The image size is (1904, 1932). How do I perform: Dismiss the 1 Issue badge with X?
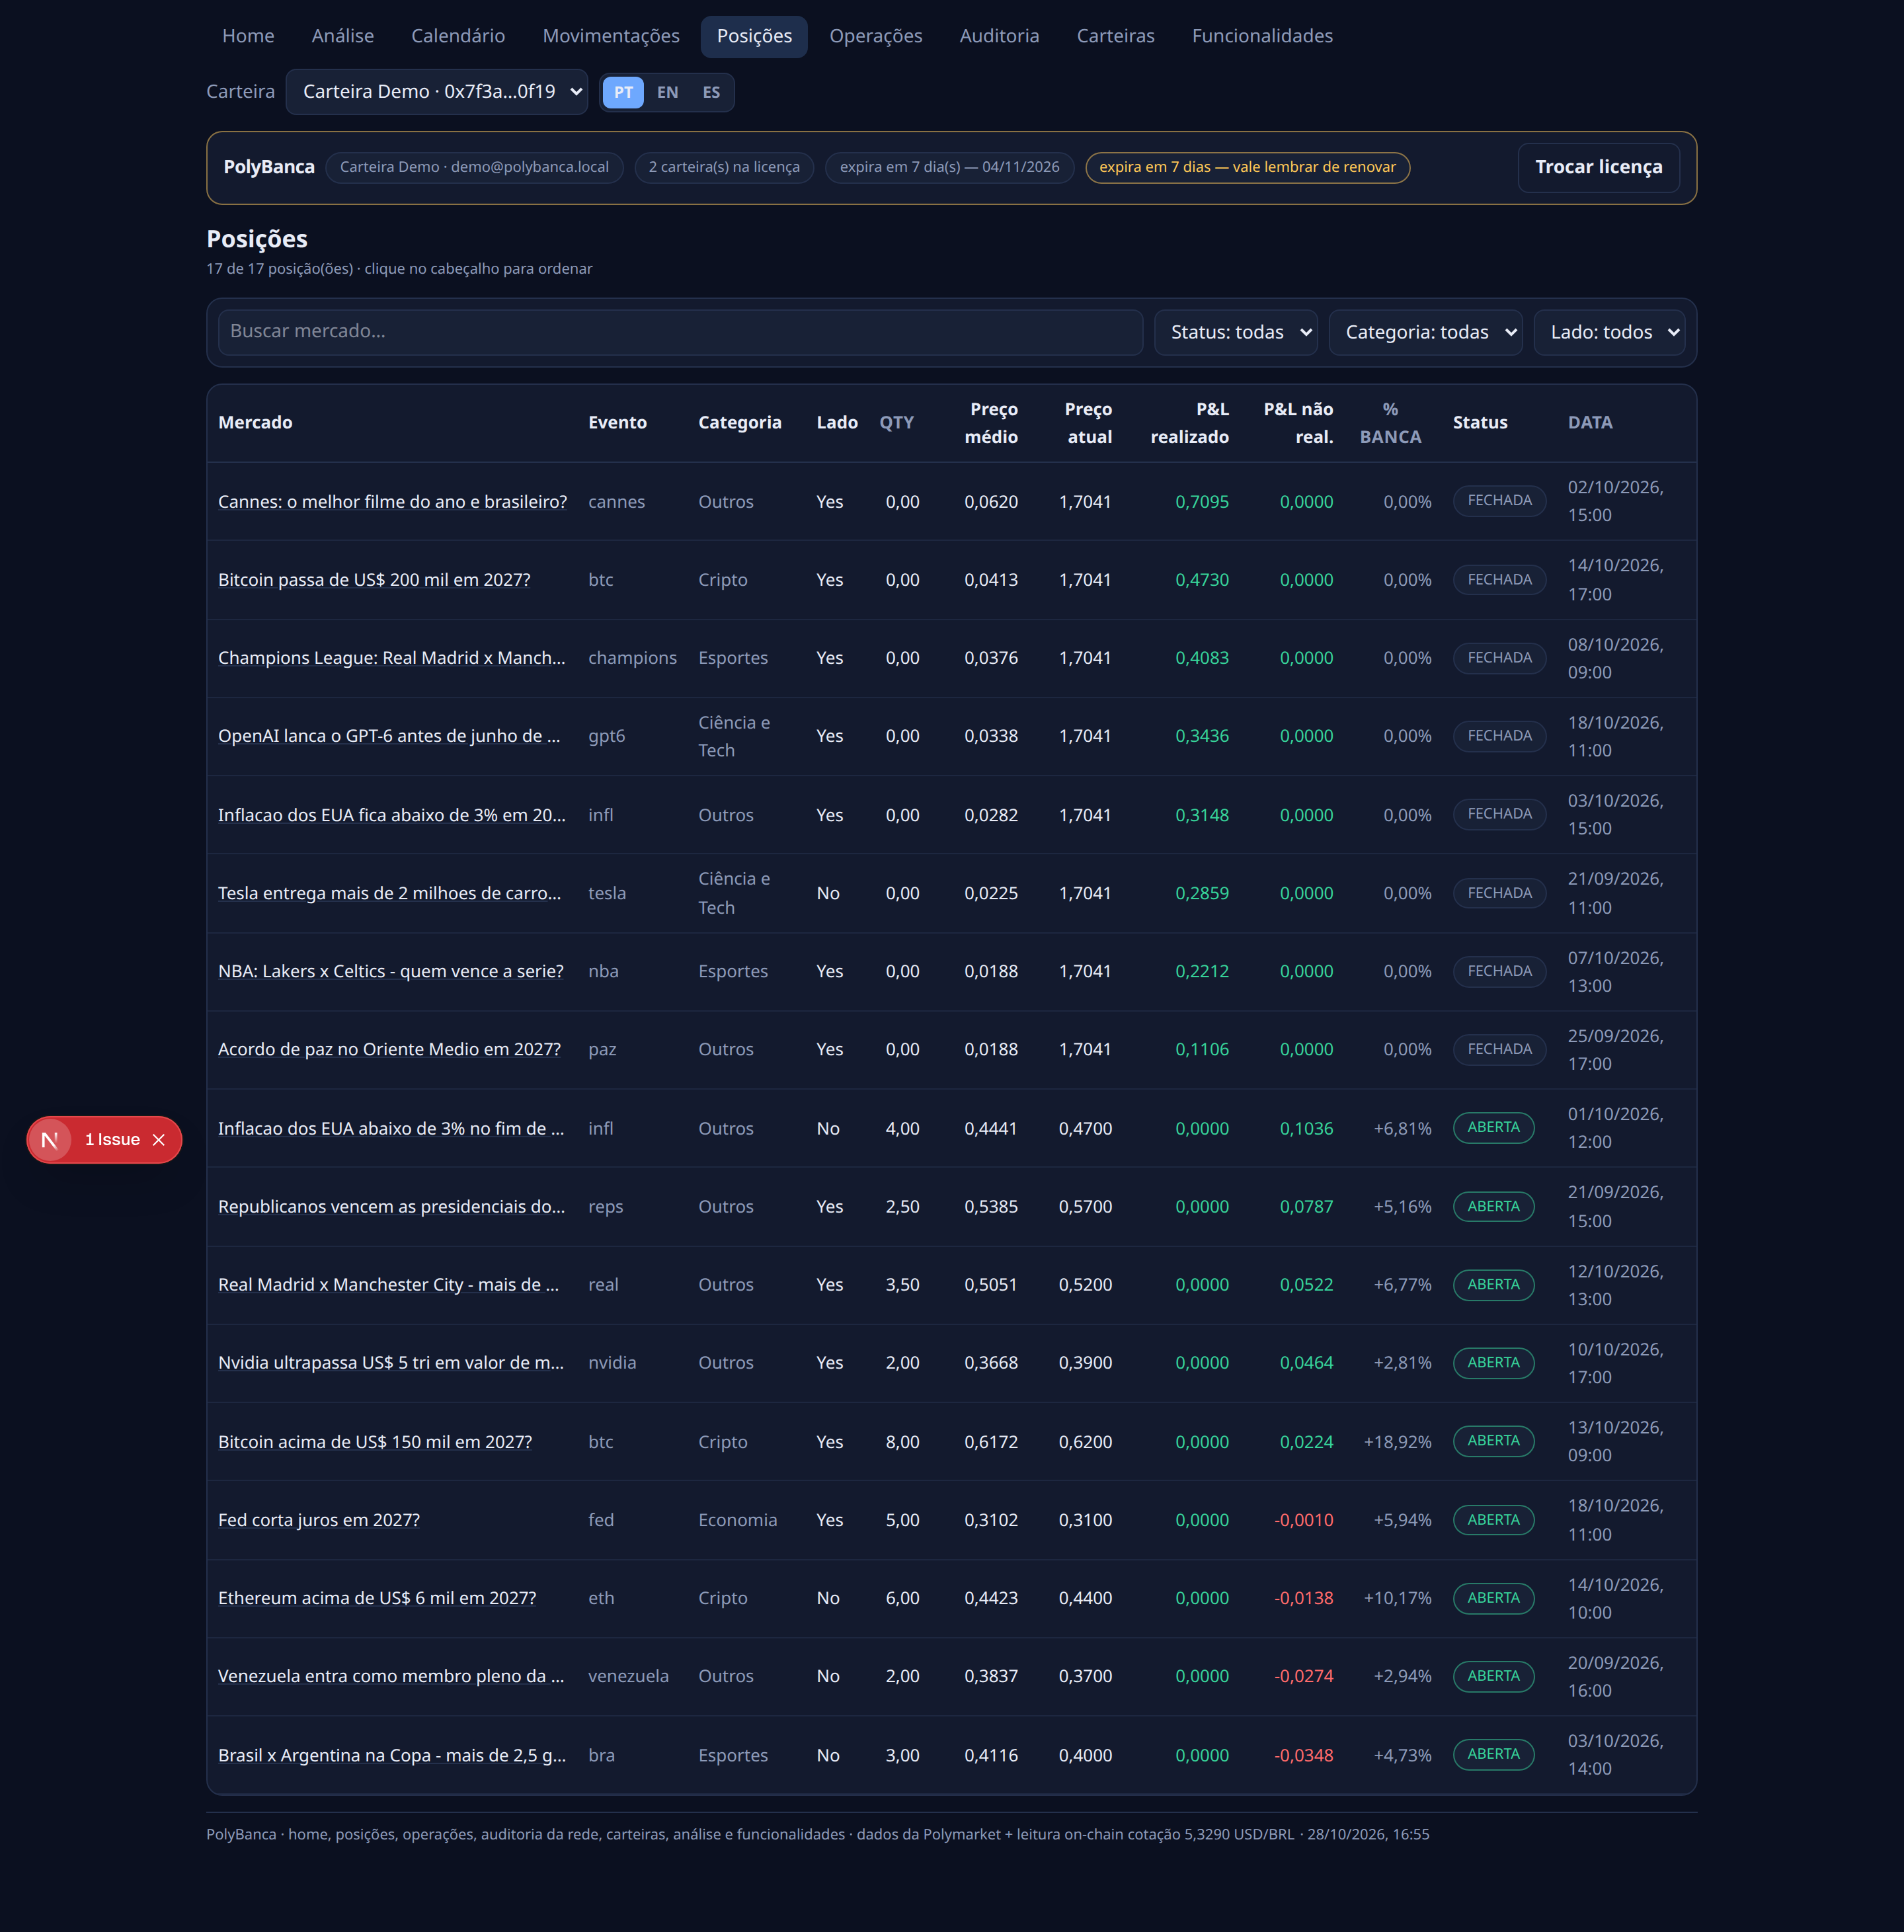click(x=158, y=1140)
